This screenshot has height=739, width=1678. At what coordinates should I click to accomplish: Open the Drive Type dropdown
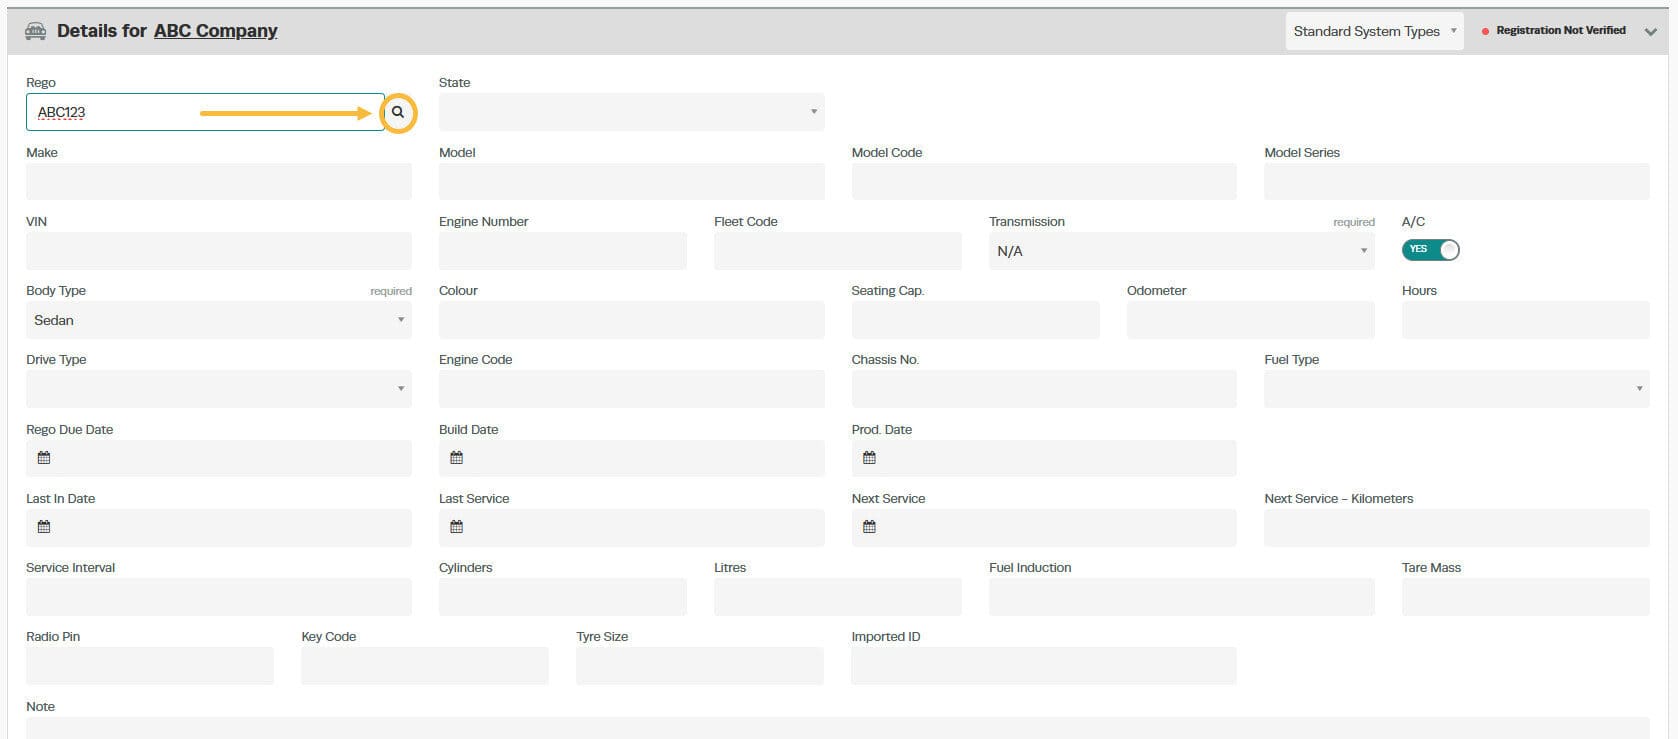coord(218,389)
